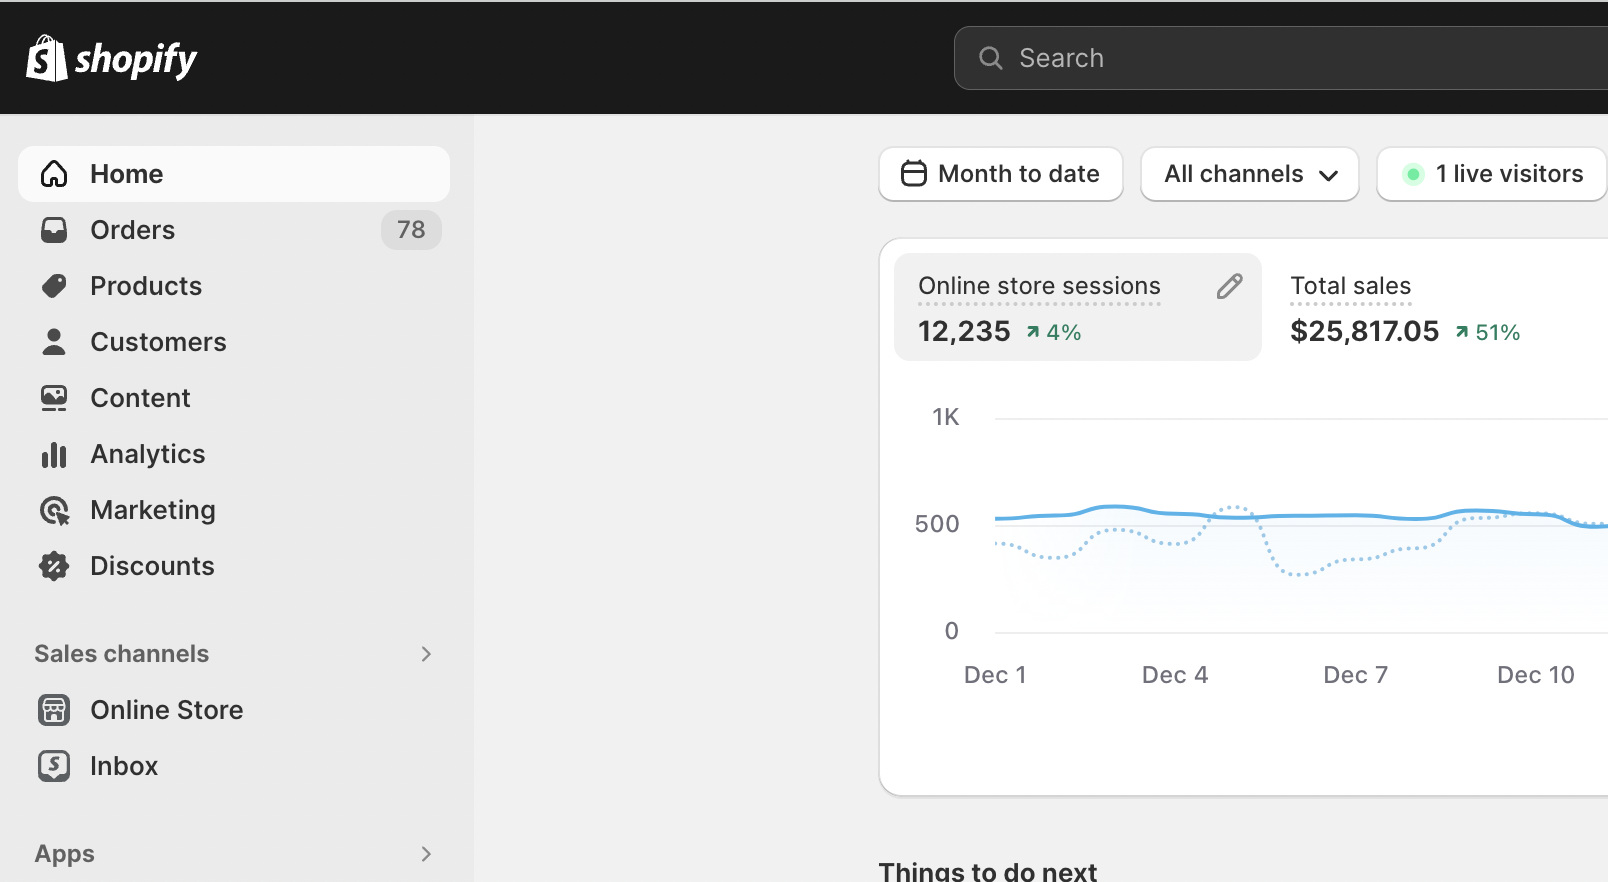The width and height of the screenshot is (1608, 882).
Task: Open the All channels dropdown
Action: 1250,174
